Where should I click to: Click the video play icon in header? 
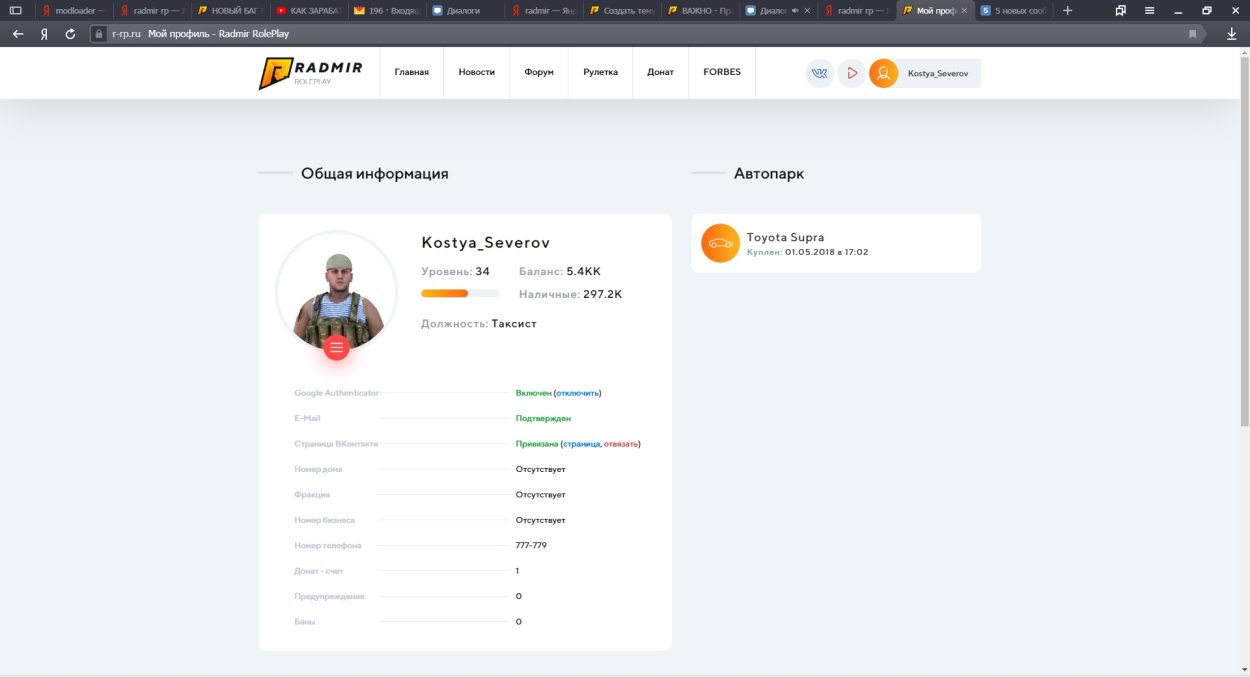point(851,72)
